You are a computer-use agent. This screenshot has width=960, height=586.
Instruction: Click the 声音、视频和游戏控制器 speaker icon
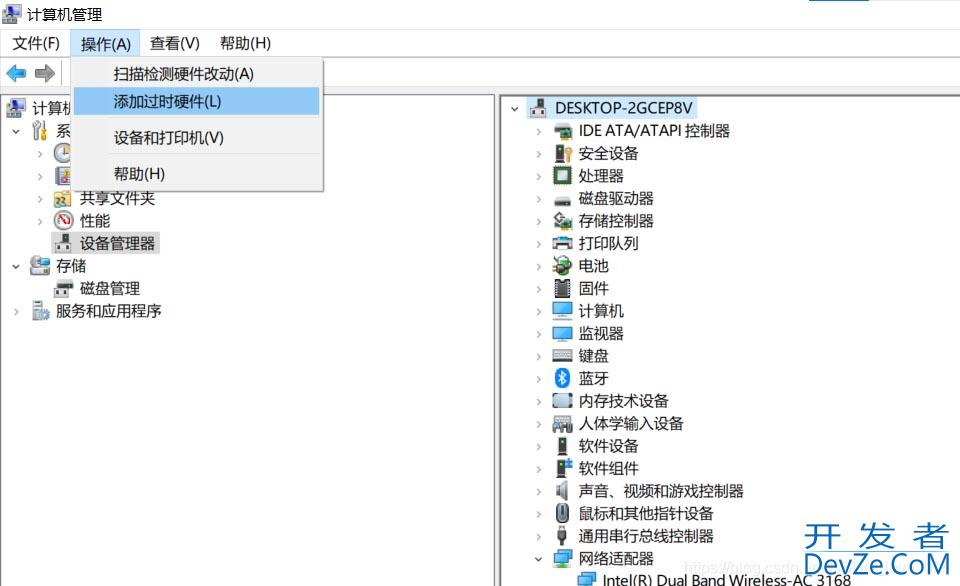click(x=562, y=491)
